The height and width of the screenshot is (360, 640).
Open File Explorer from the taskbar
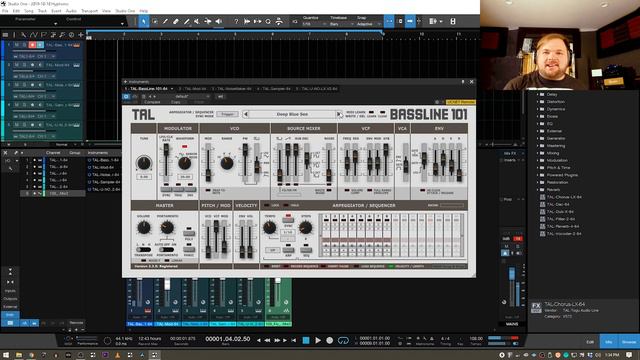(19, 355)
